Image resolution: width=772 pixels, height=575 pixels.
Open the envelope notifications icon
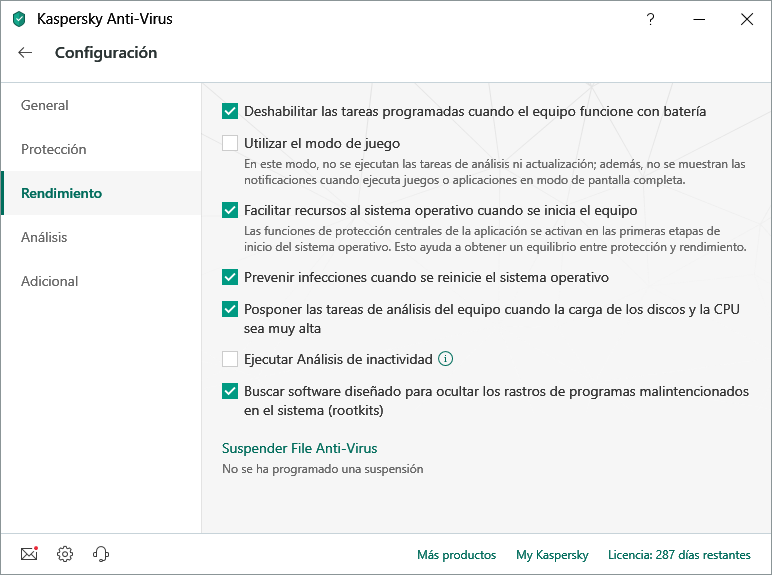(29, 554)
